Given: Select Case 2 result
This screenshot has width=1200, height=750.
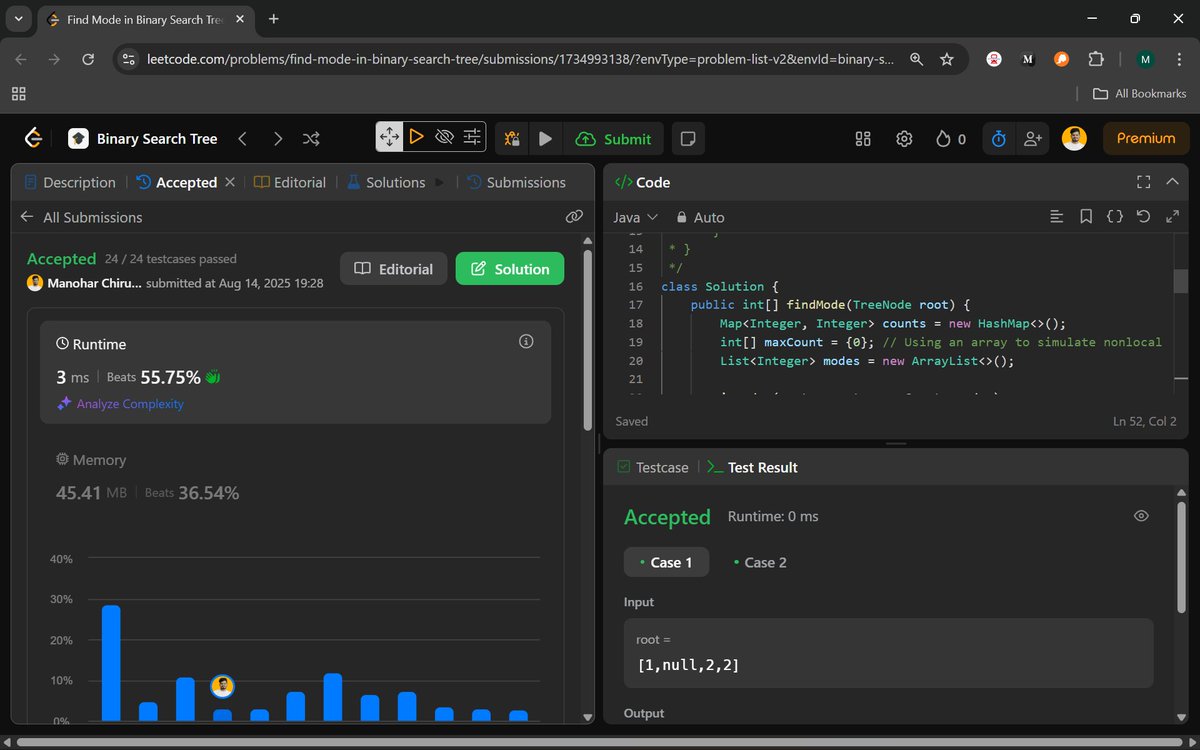Looking at the screenshot, I should coord(760,562).
